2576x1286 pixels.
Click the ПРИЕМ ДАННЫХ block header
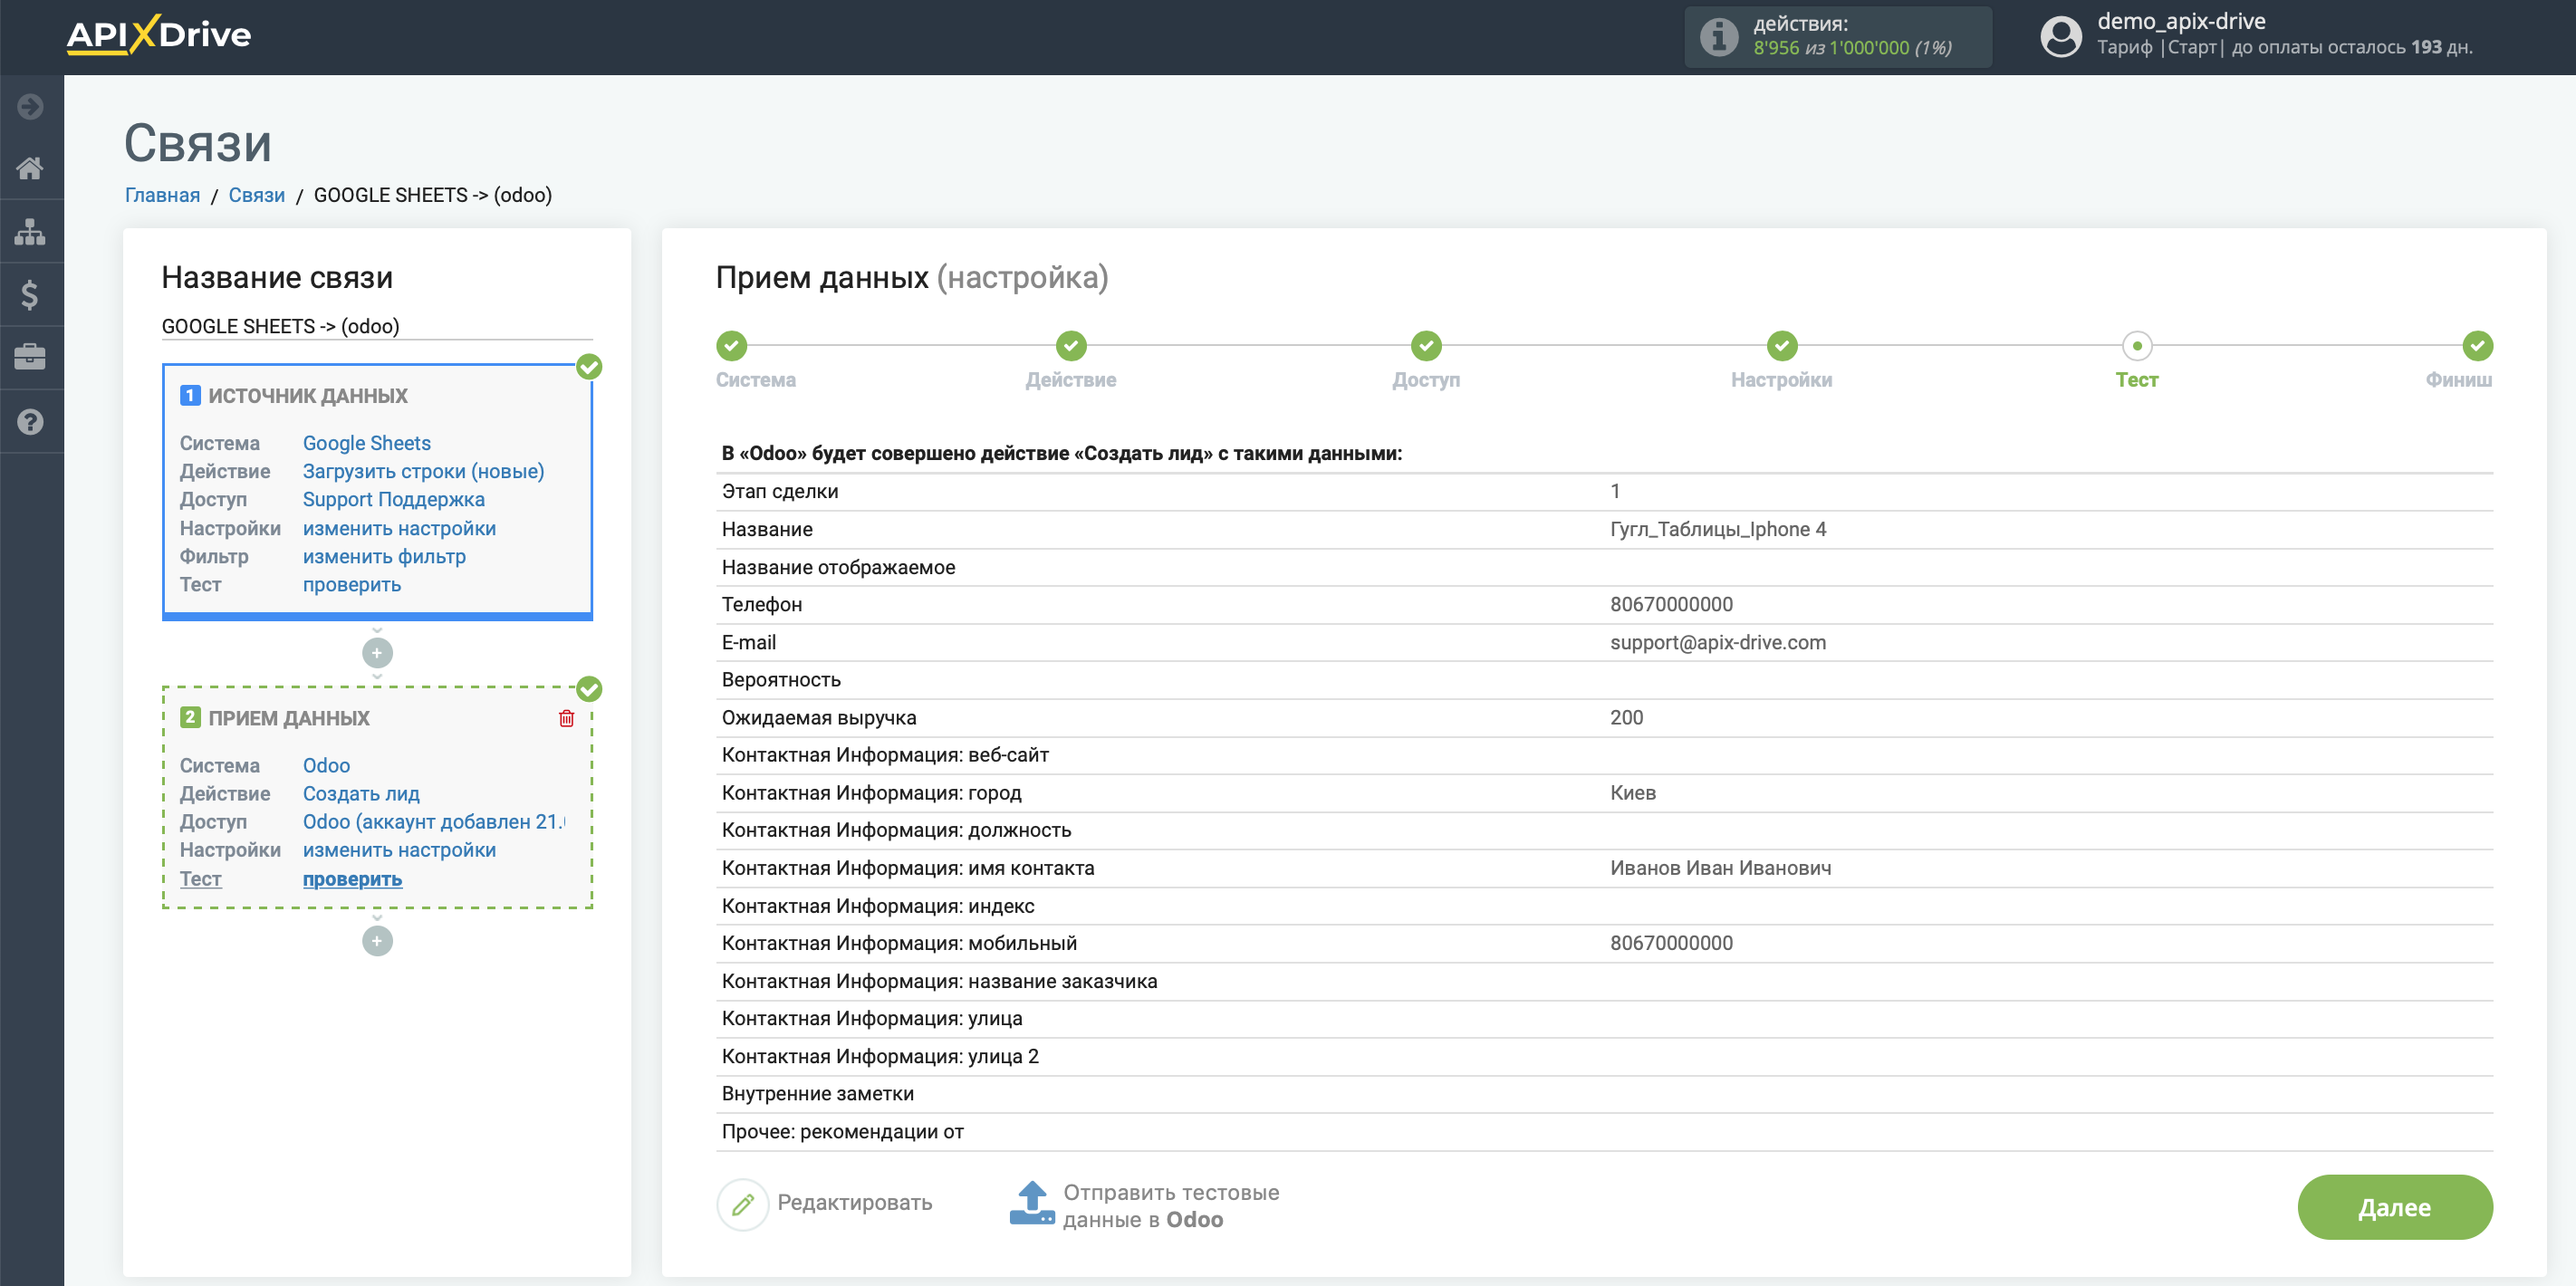289,718
